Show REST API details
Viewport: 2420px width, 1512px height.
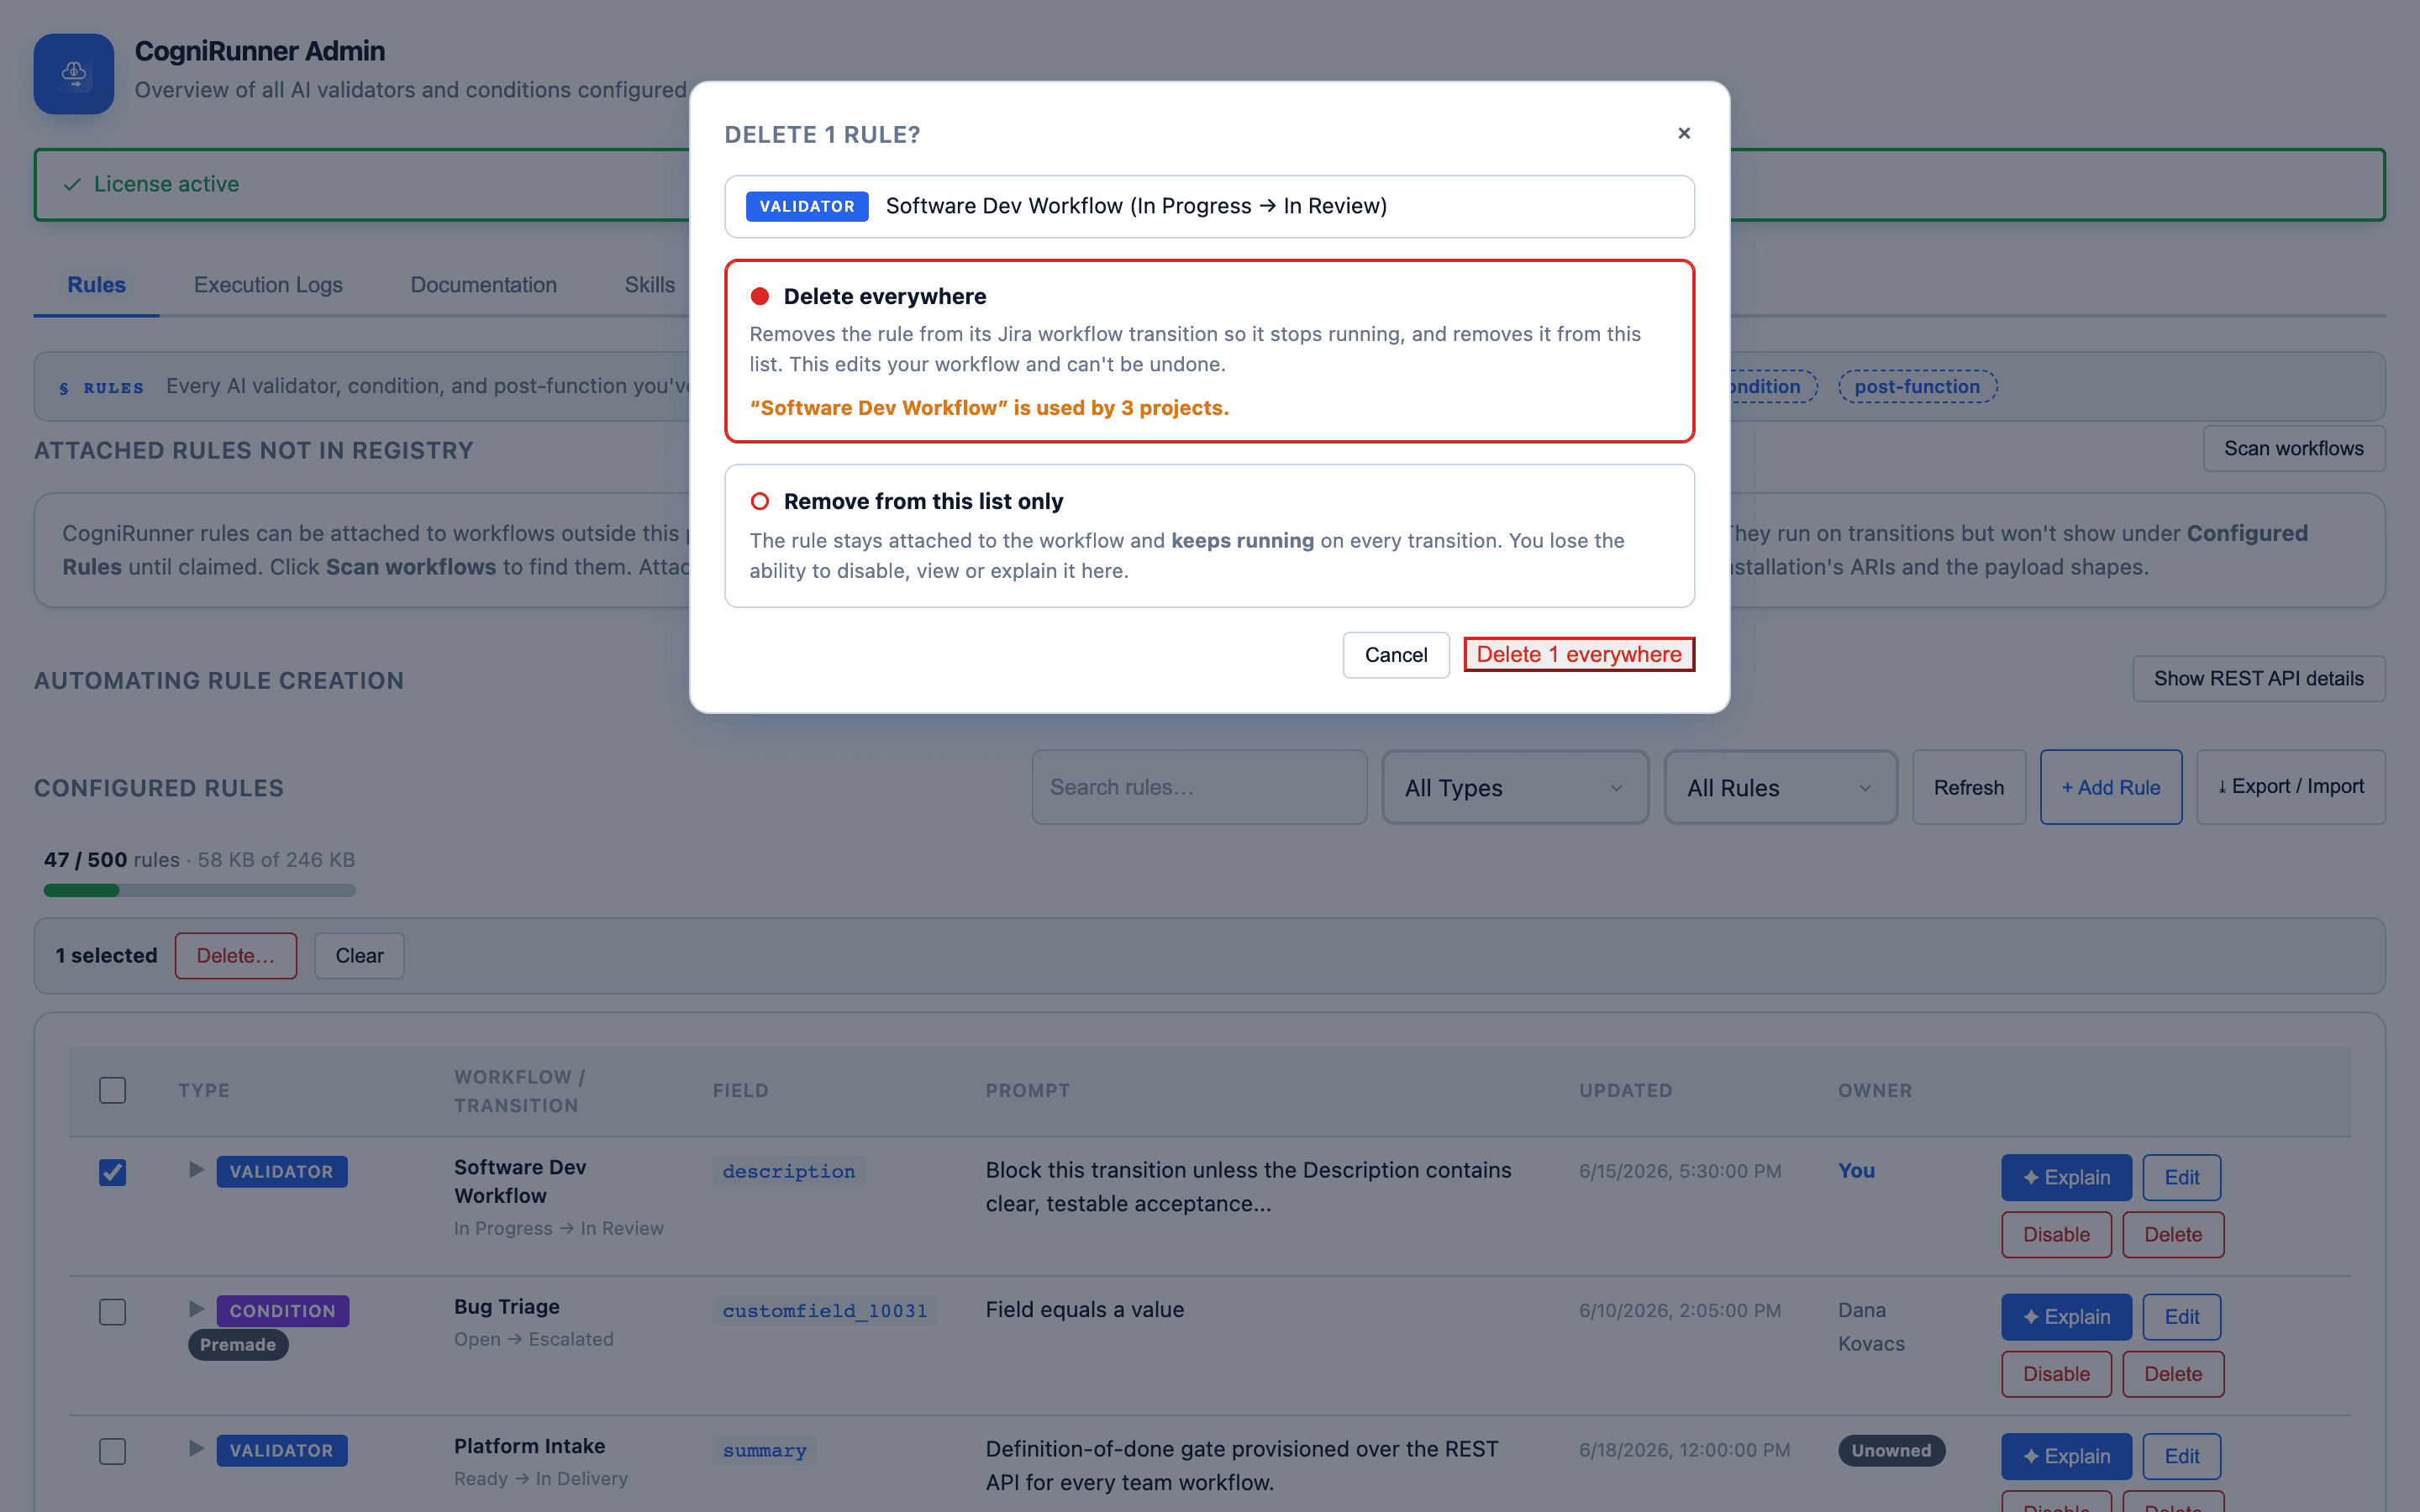(2258, 678)
